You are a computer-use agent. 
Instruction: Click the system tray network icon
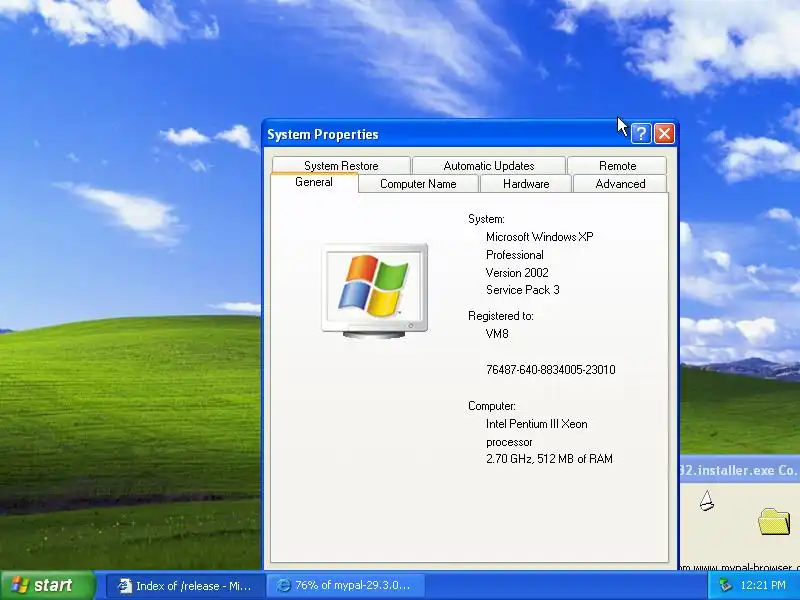725,585
